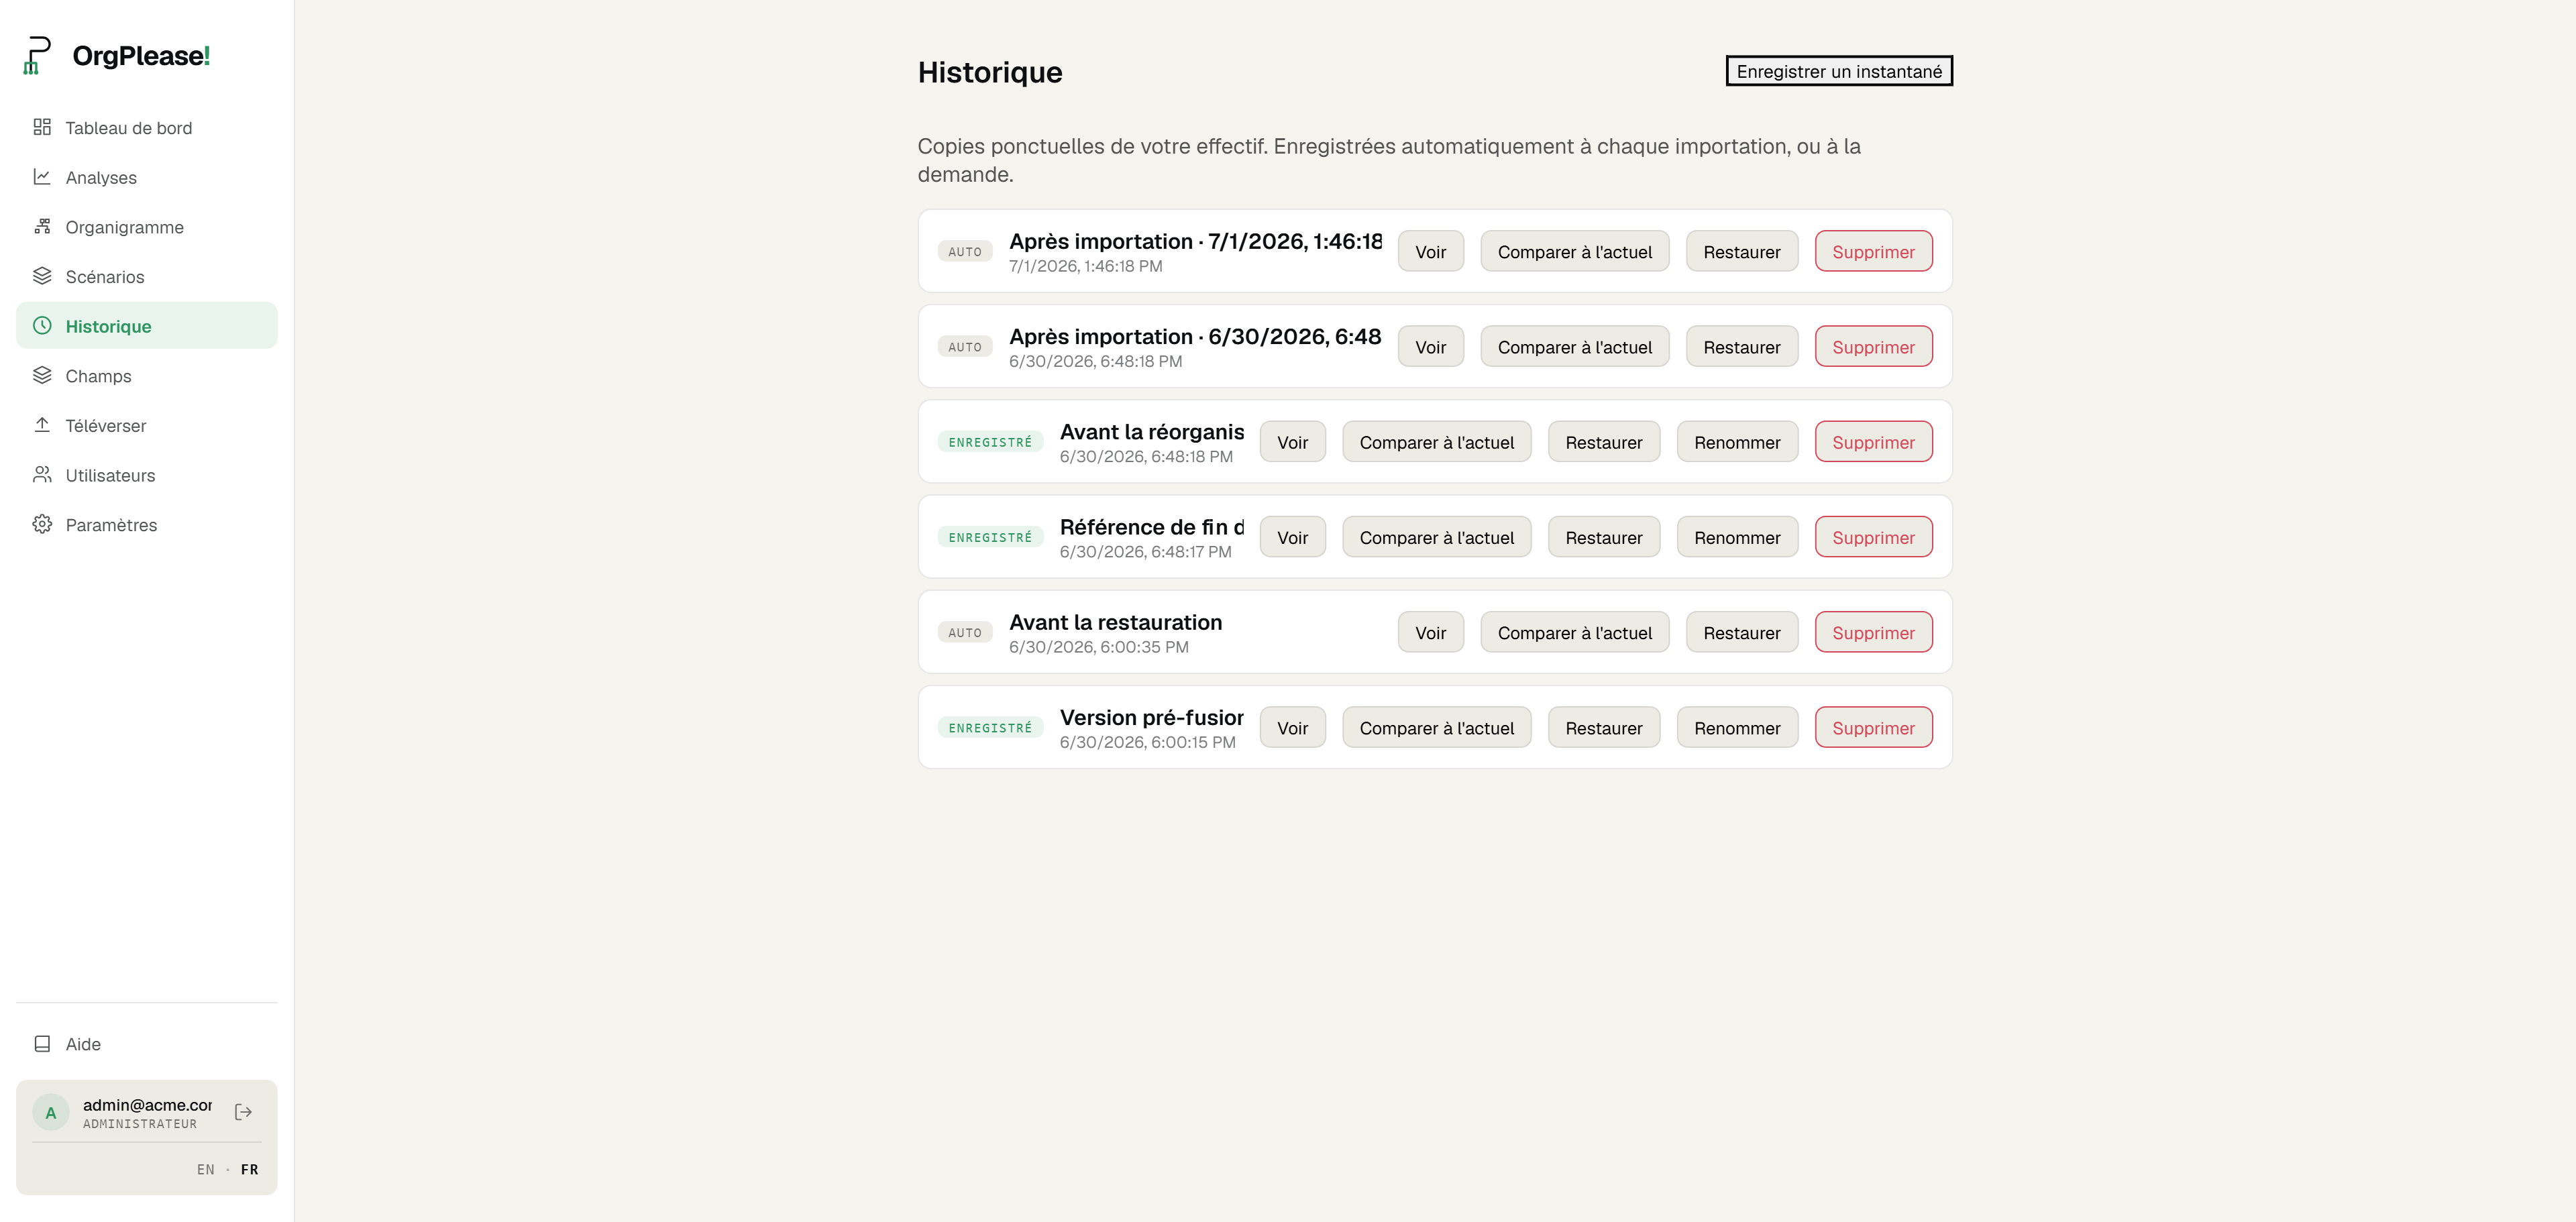View the 6/30/2026 6:48 import snapshot
Viewport: 2576px width, 1222px height.
pyautogui.click(x=1430, y=347)
